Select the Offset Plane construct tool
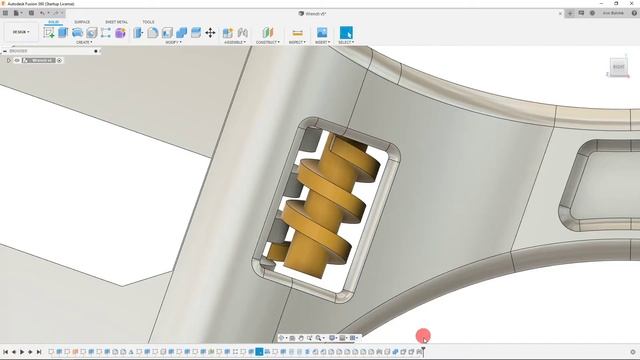The height and width of the screenshot is (360, 640). (x=268, y=33)
